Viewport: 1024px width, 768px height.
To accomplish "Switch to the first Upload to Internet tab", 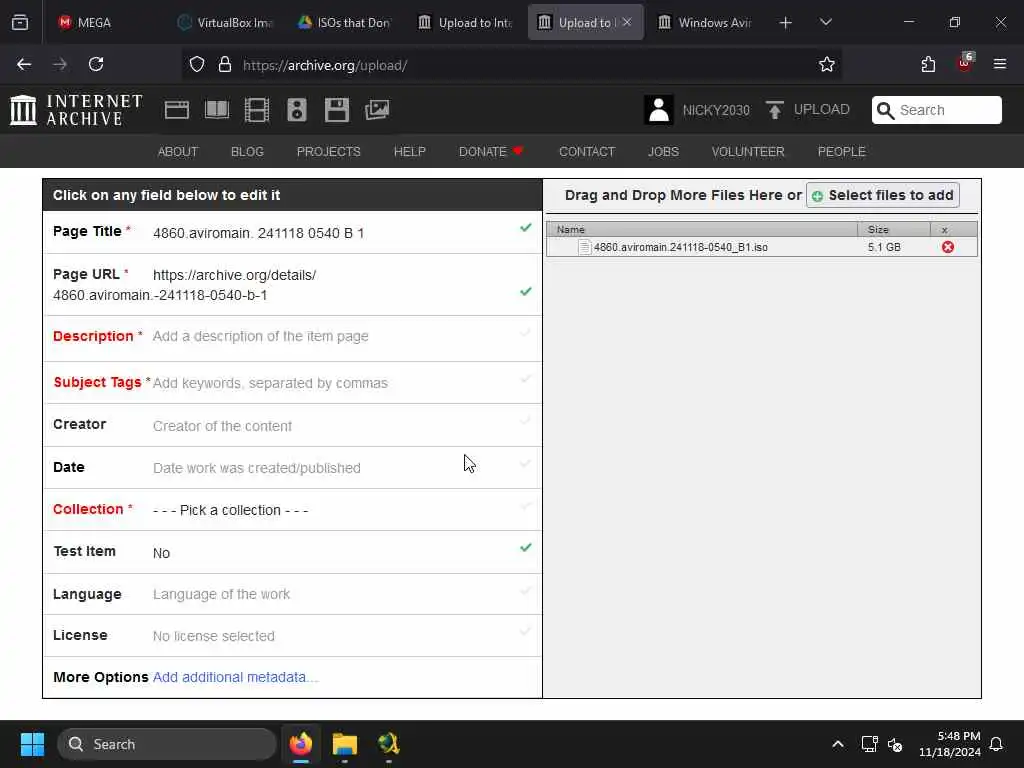I will pyautogui.click(x=466, y=23).
